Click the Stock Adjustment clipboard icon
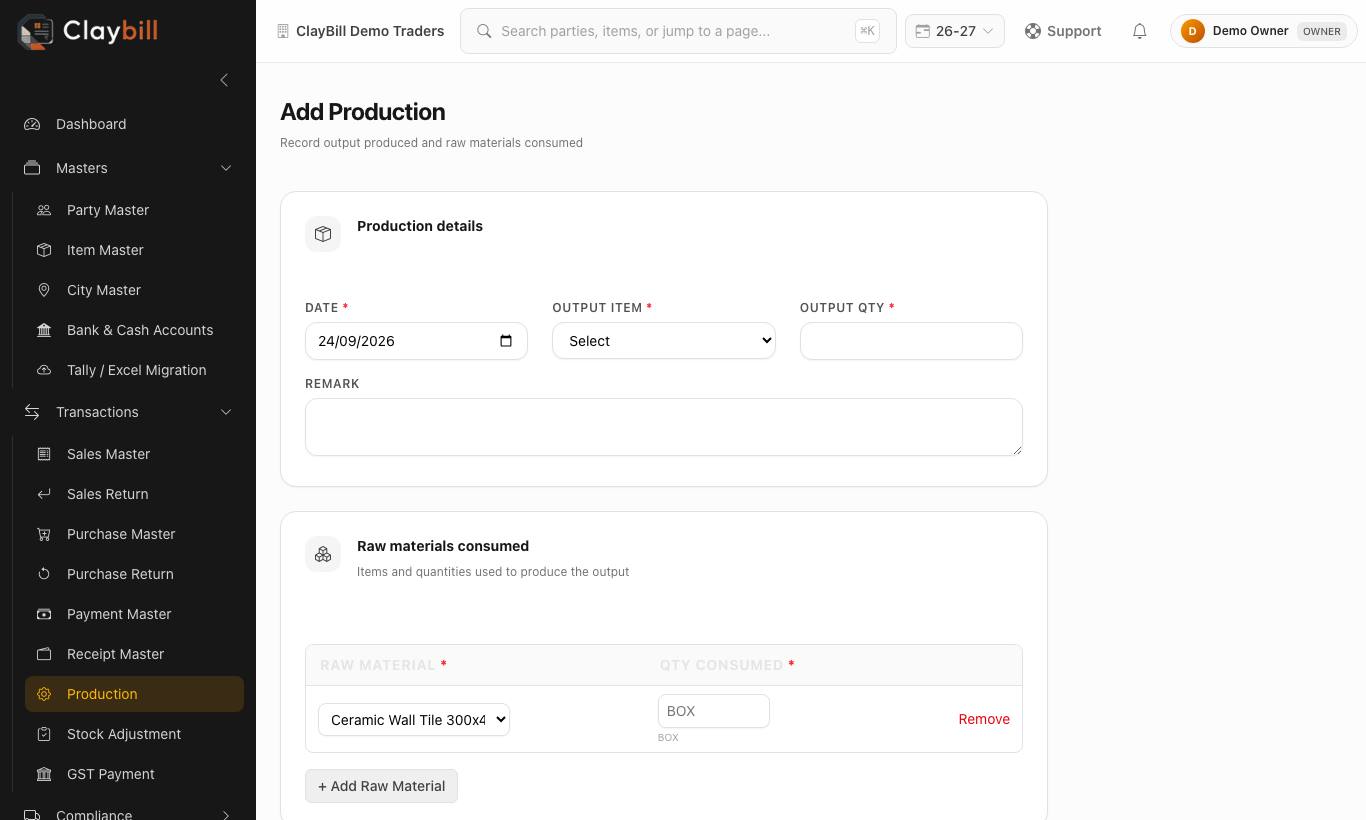Screen dimensions: 1366x820 44,734
